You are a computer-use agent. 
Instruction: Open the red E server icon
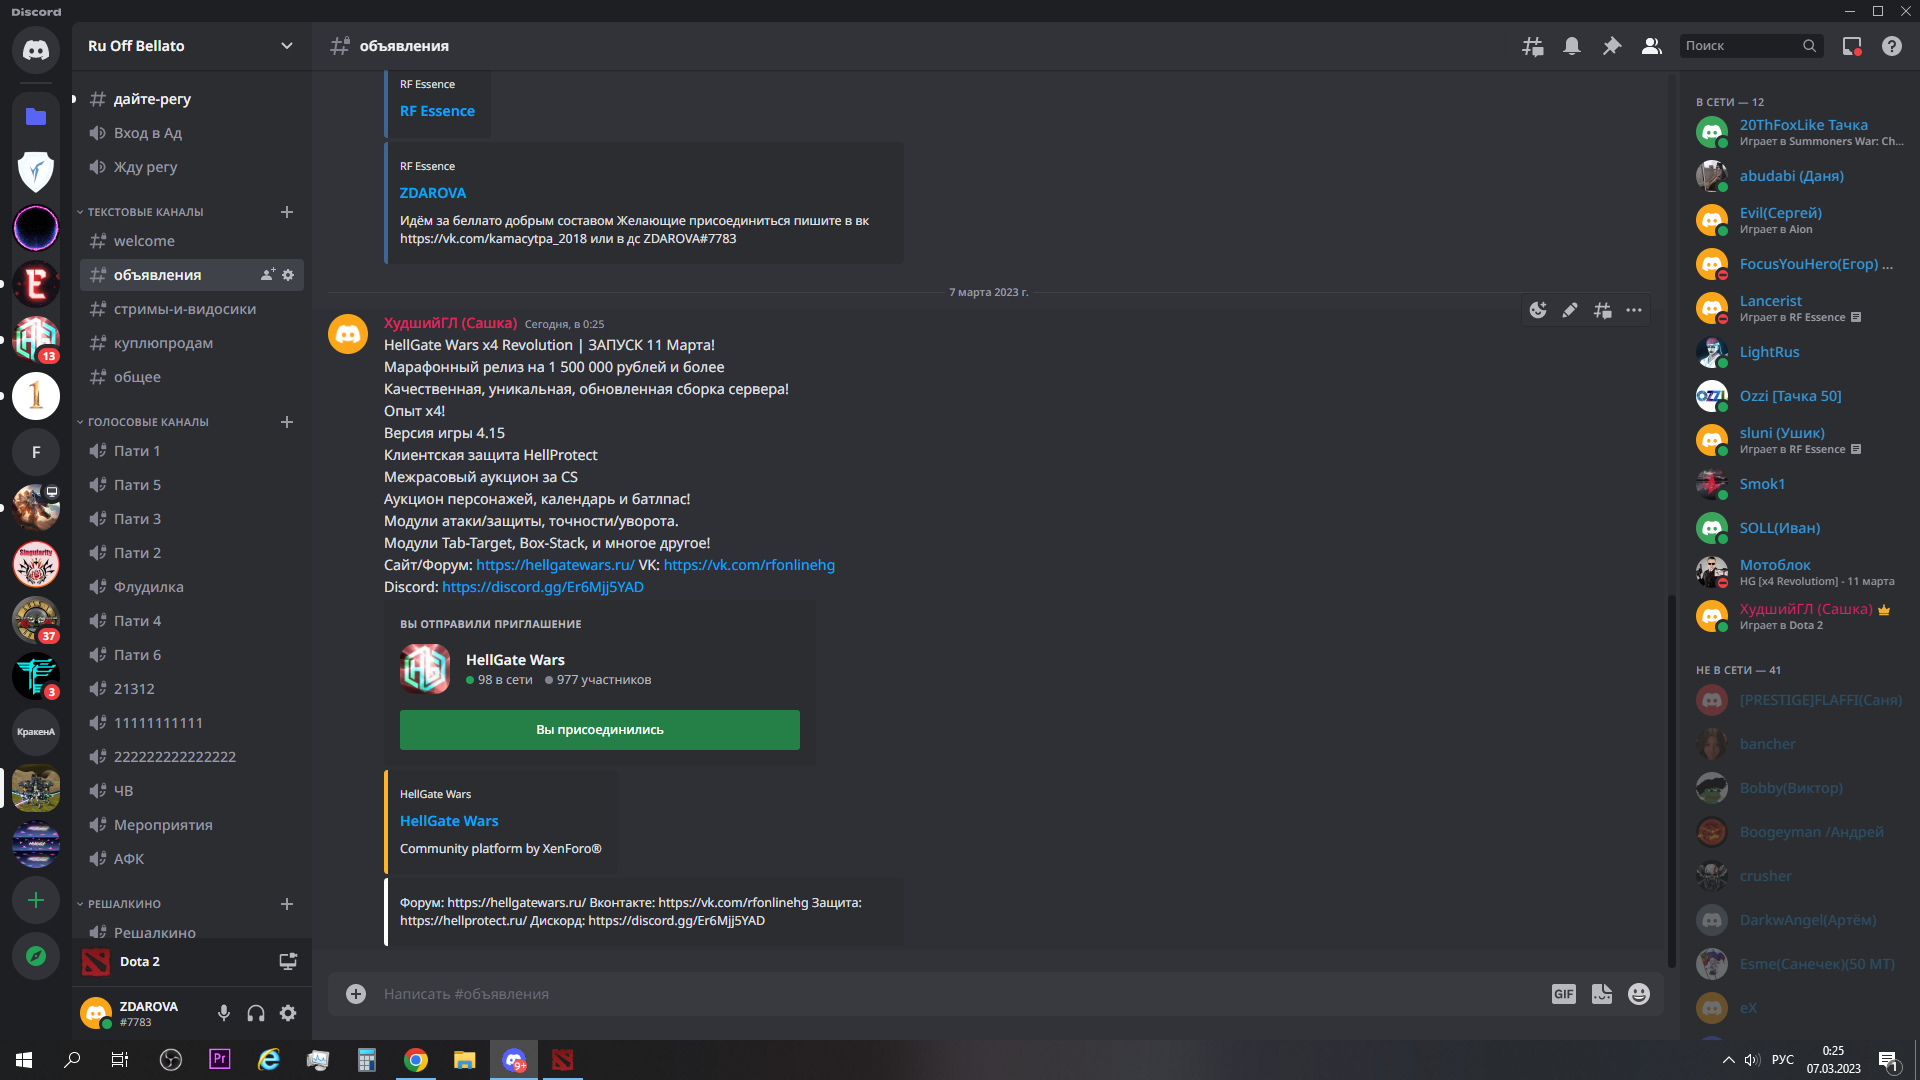36,284
